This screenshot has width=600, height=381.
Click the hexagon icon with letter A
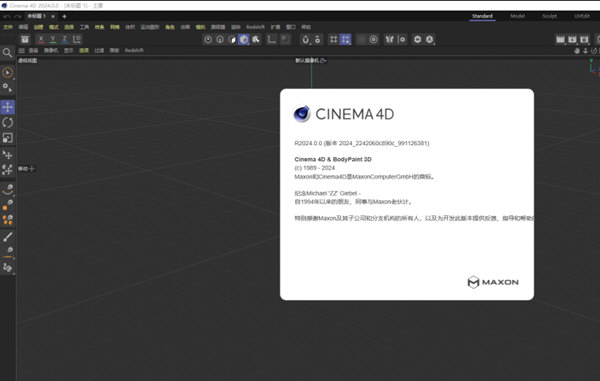pos(430,39)
